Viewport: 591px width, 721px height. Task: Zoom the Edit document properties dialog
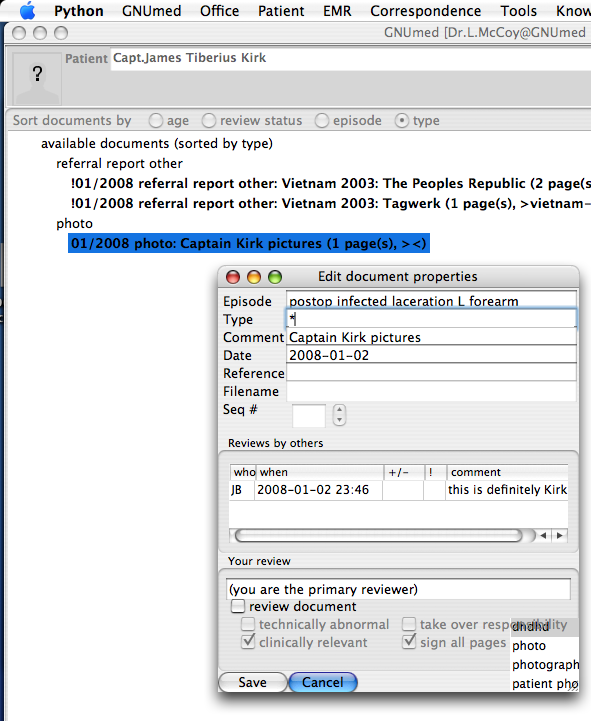click(275, 277)
